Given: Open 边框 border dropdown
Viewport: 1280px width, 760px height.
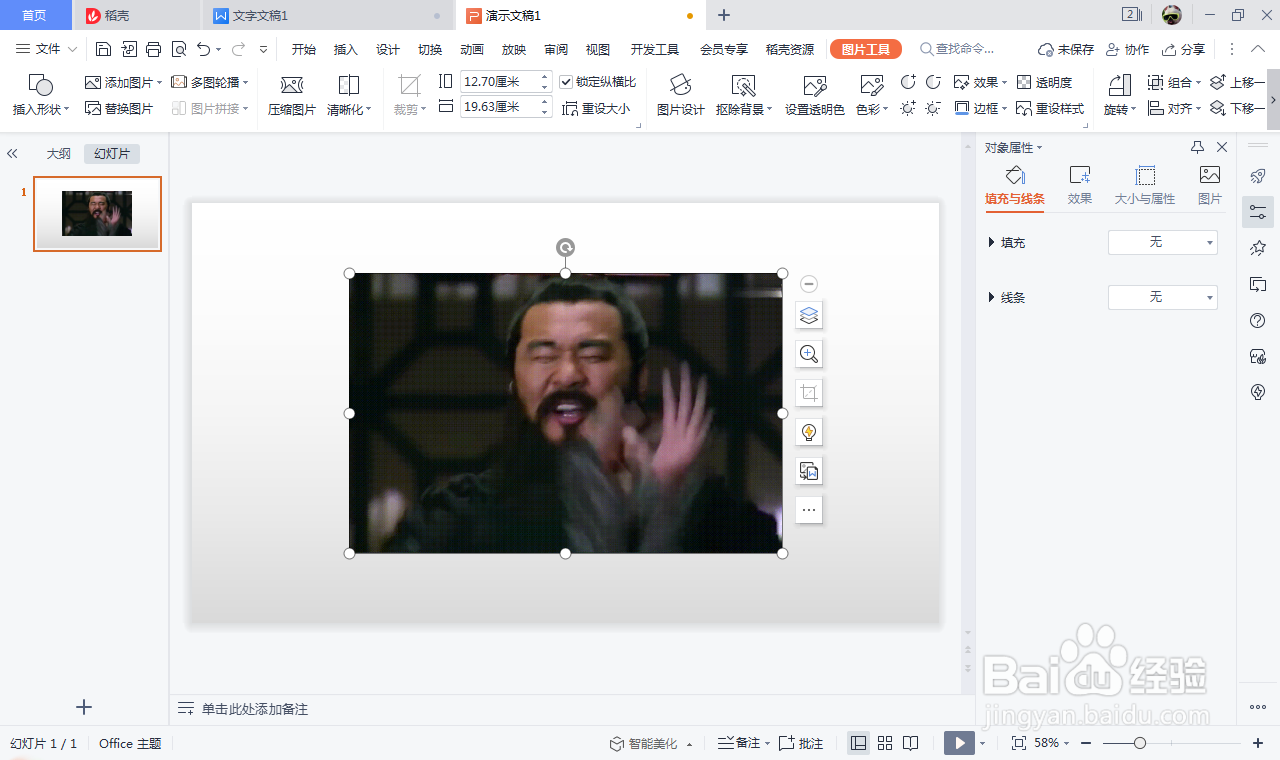Looking at the screenshot, I should [x=980, y=108].
